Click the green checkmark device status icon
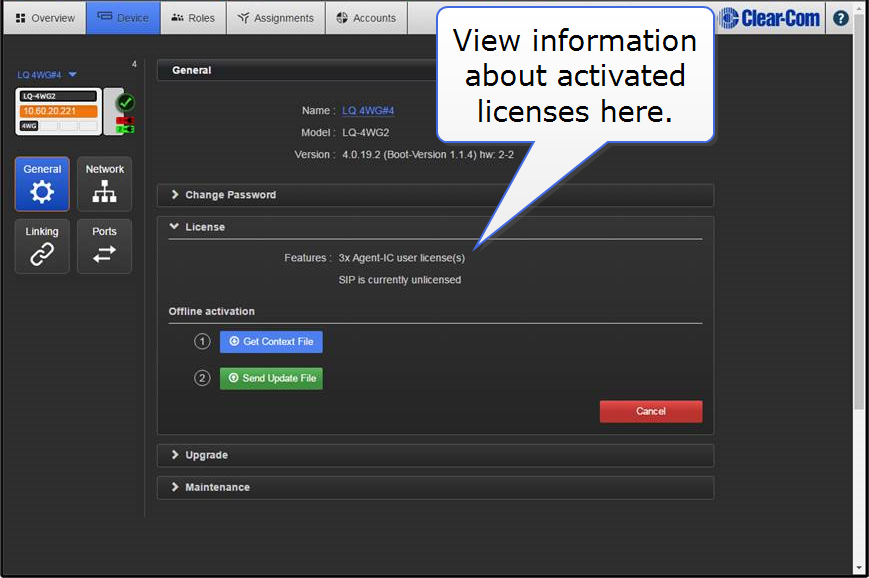Viewport: 869px width, 578px height. [x=126, y=102]
